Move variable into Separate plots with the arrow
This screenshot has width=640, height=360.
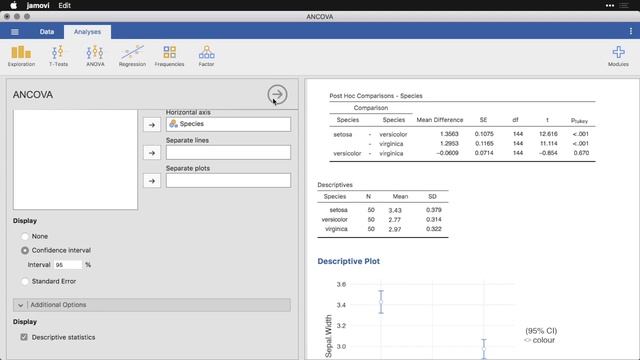(x=152, y=181)
